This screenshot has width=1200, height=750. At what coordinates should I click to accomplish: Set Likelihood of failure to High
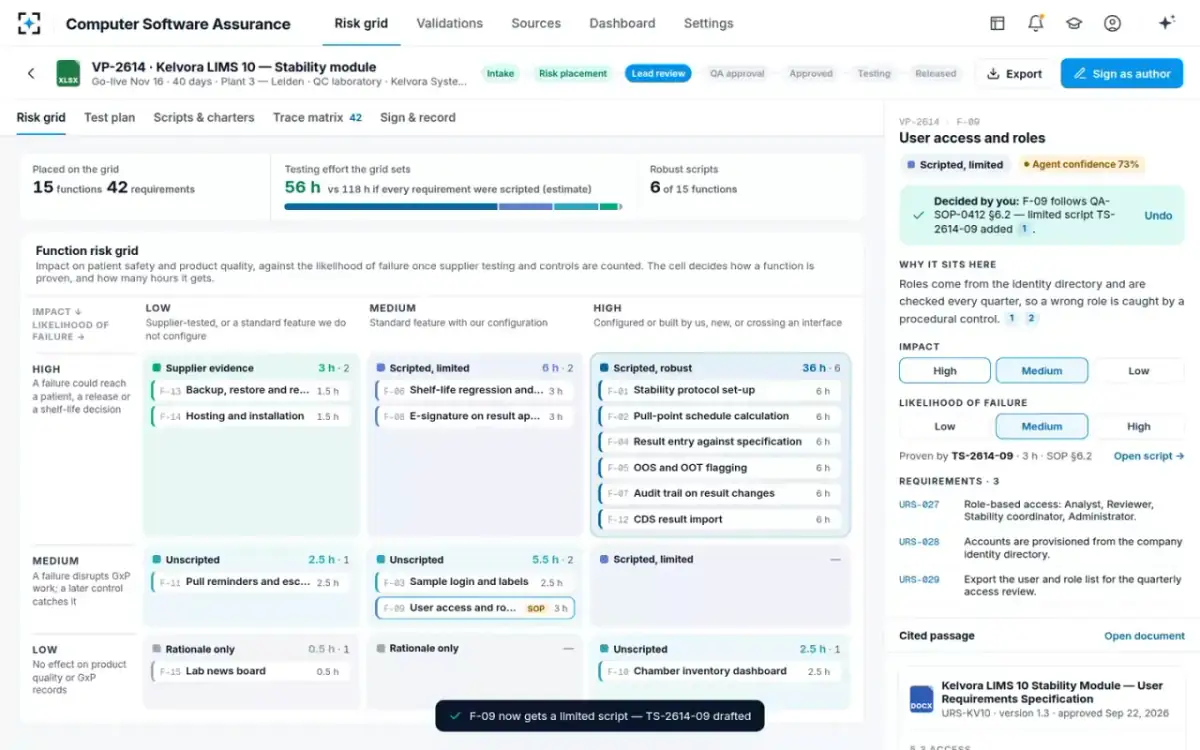1138,426
